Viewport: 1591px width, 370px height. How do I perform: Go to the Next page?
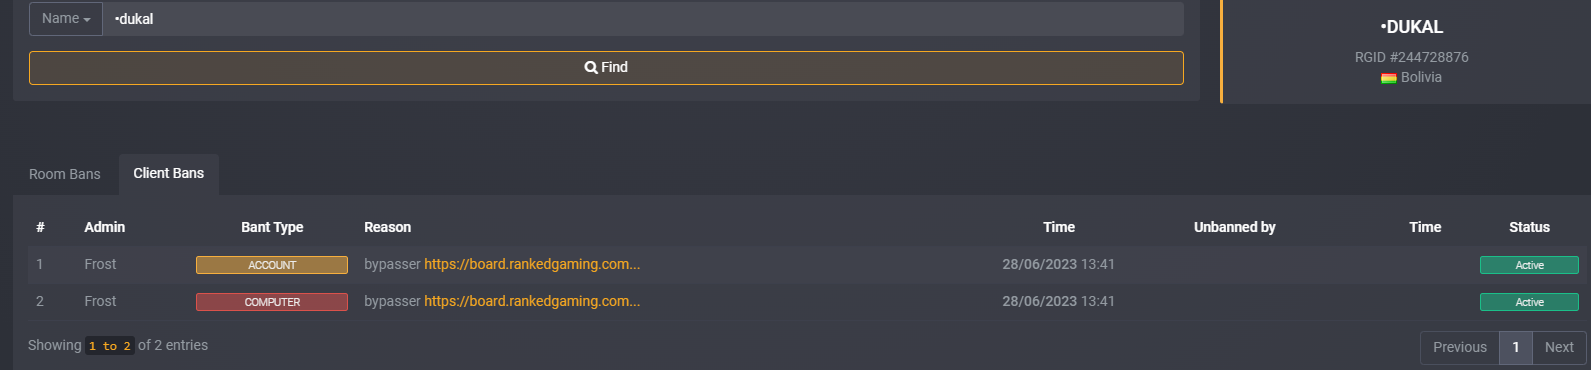click(1559, 347)
